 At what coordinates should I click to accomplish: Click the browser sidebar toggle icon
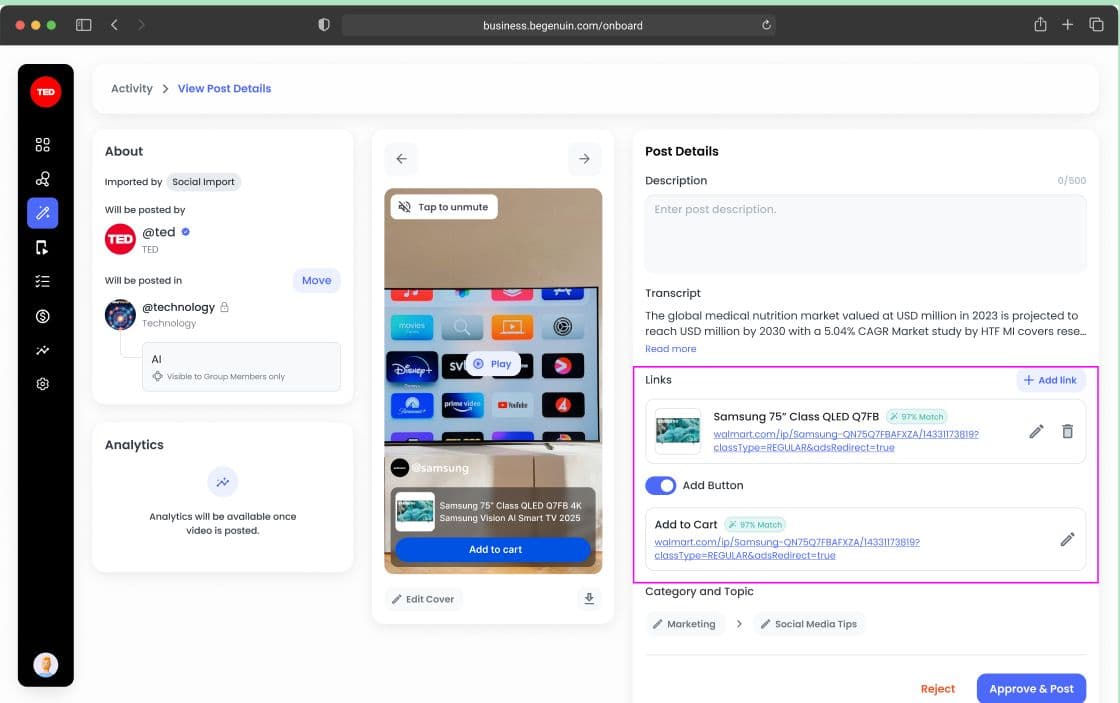pyautogui.click(x=84, y=25)
